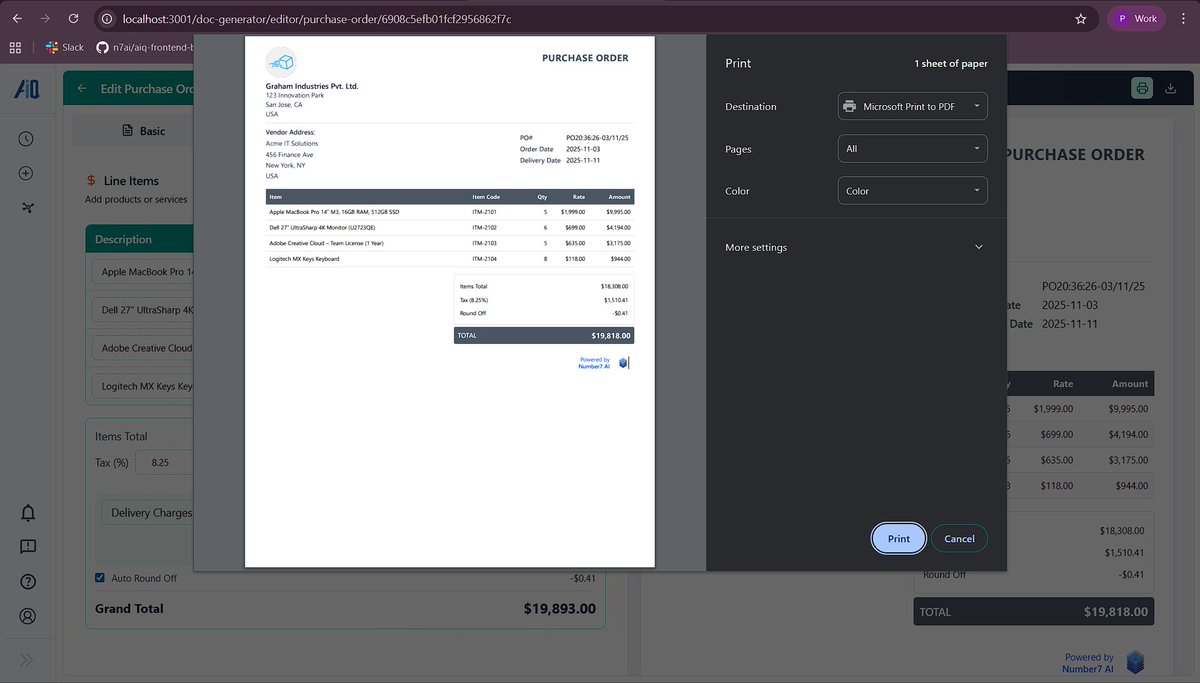This screenshot has height=683, width=1200.
Task: Open the n7ai GitHub bookmark
Action: [x=145, y=47]
